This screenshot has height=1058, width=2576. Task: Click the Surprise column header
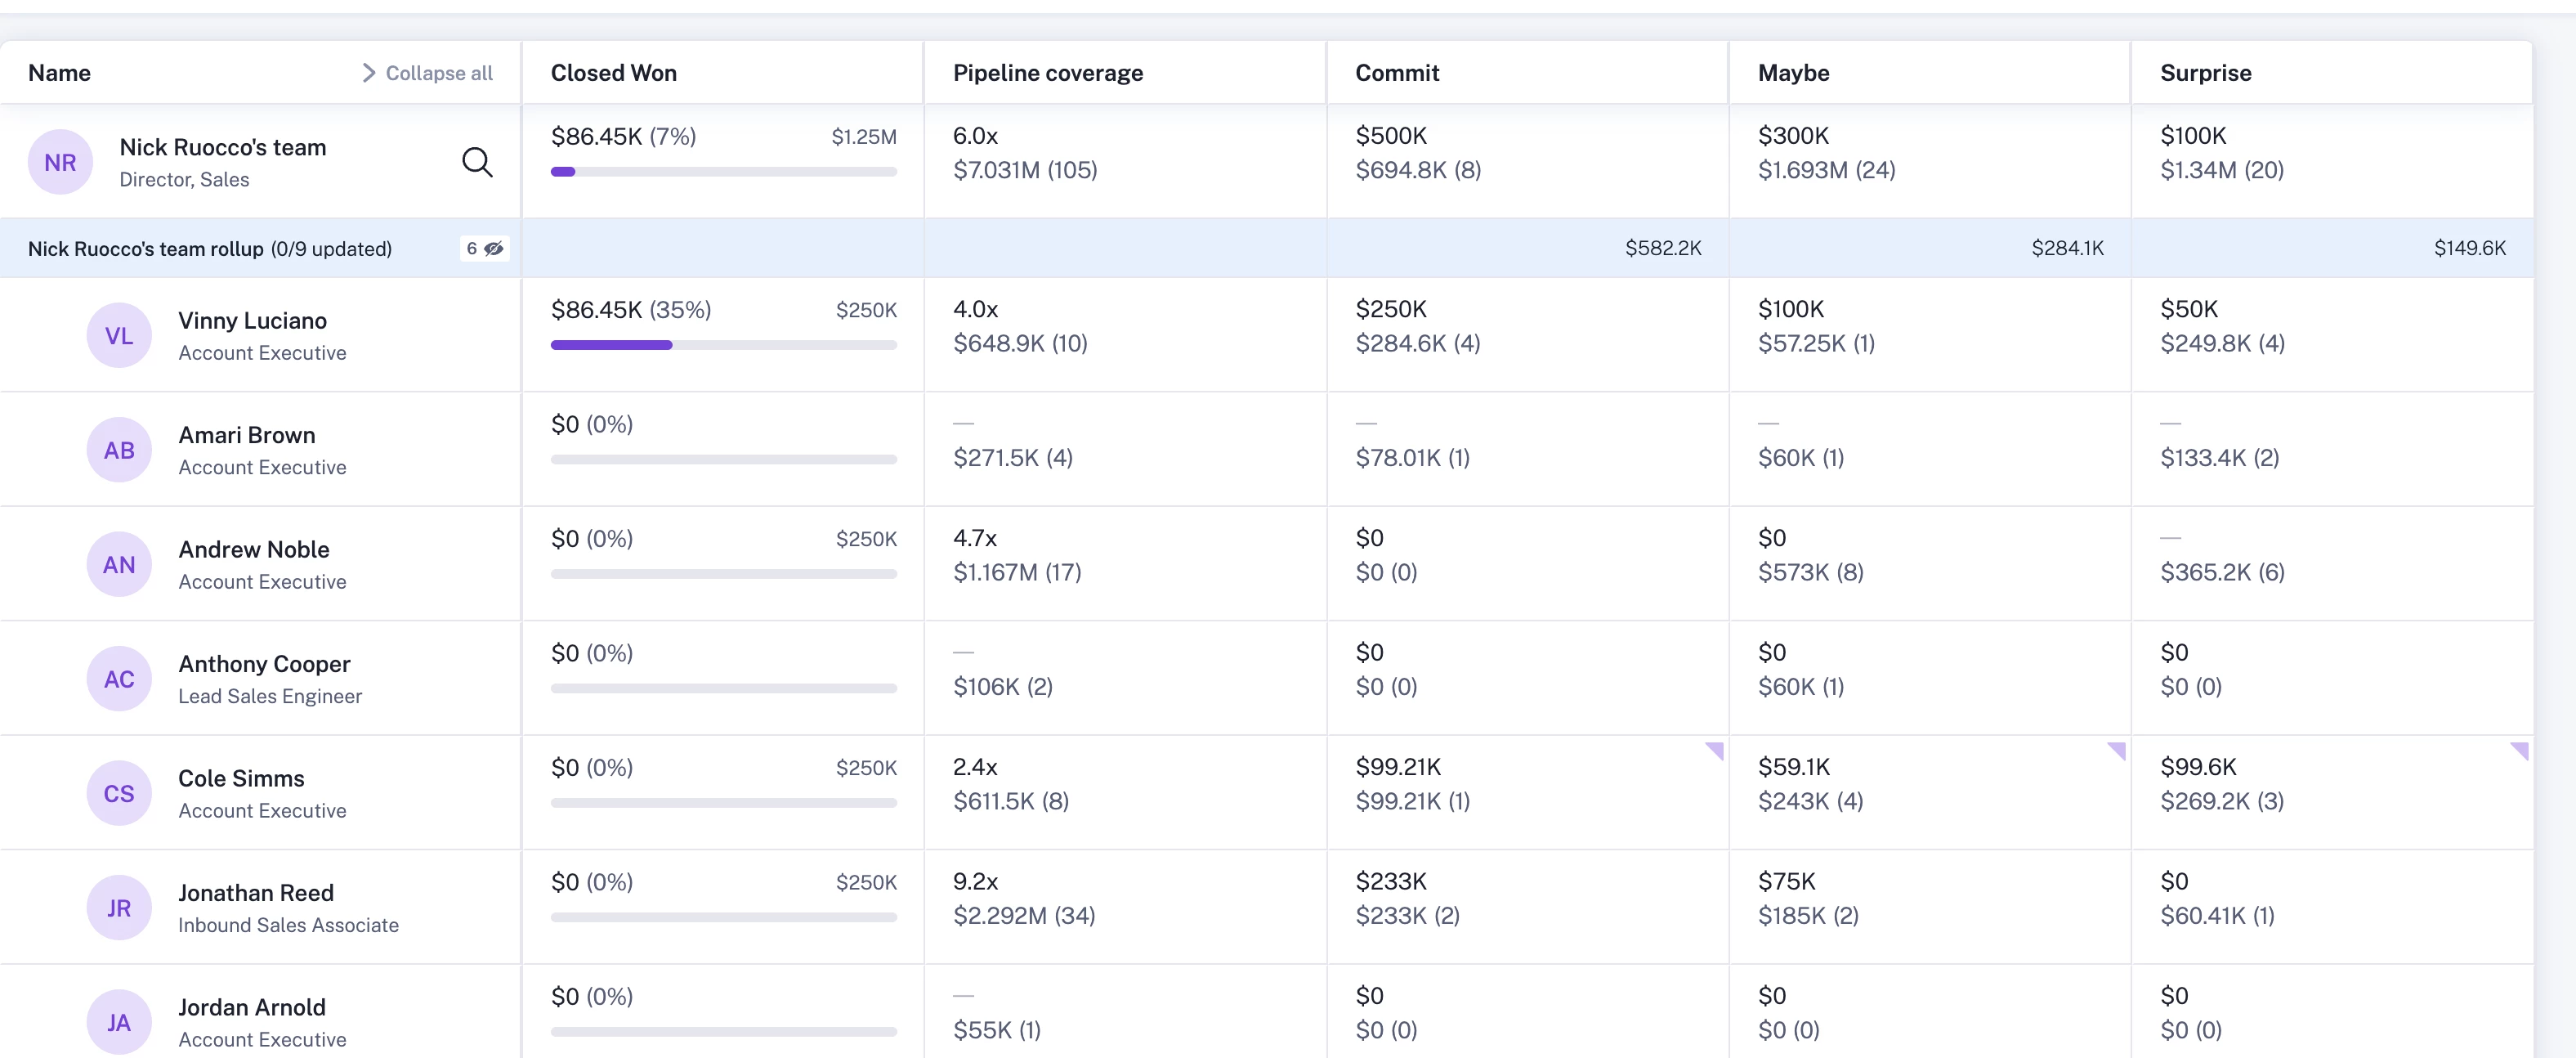[2205, 73]
